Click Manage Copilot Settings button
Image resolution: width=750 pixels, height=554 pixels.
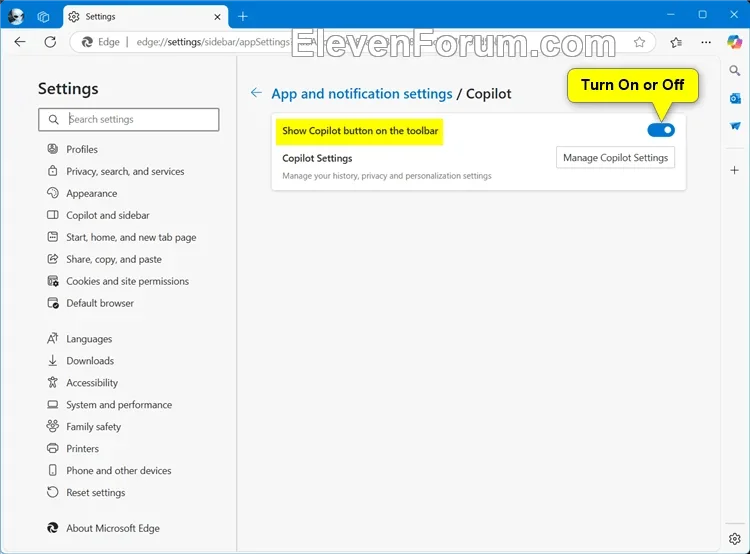pyautogui.click(x=615, y=158)
